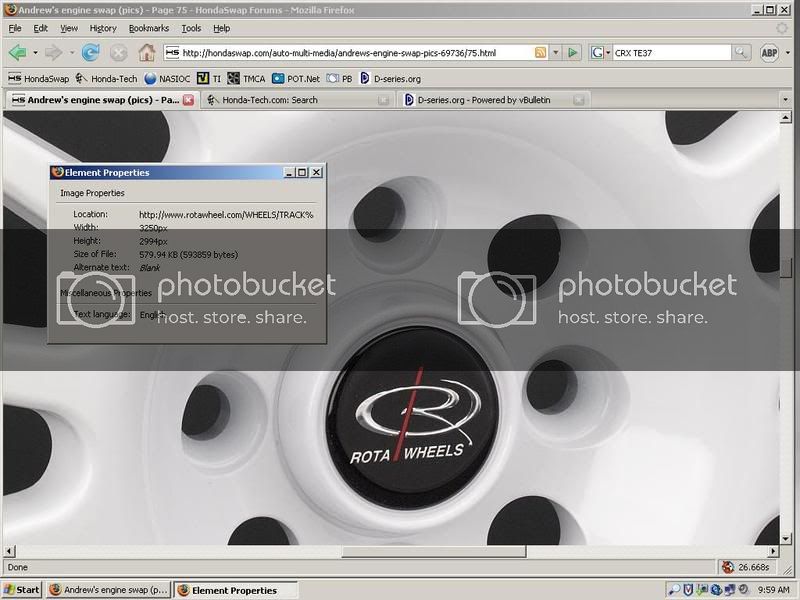Click the greyed-out Stop button
The height and width of the screenshot is (600, 800).
point(118,53)
